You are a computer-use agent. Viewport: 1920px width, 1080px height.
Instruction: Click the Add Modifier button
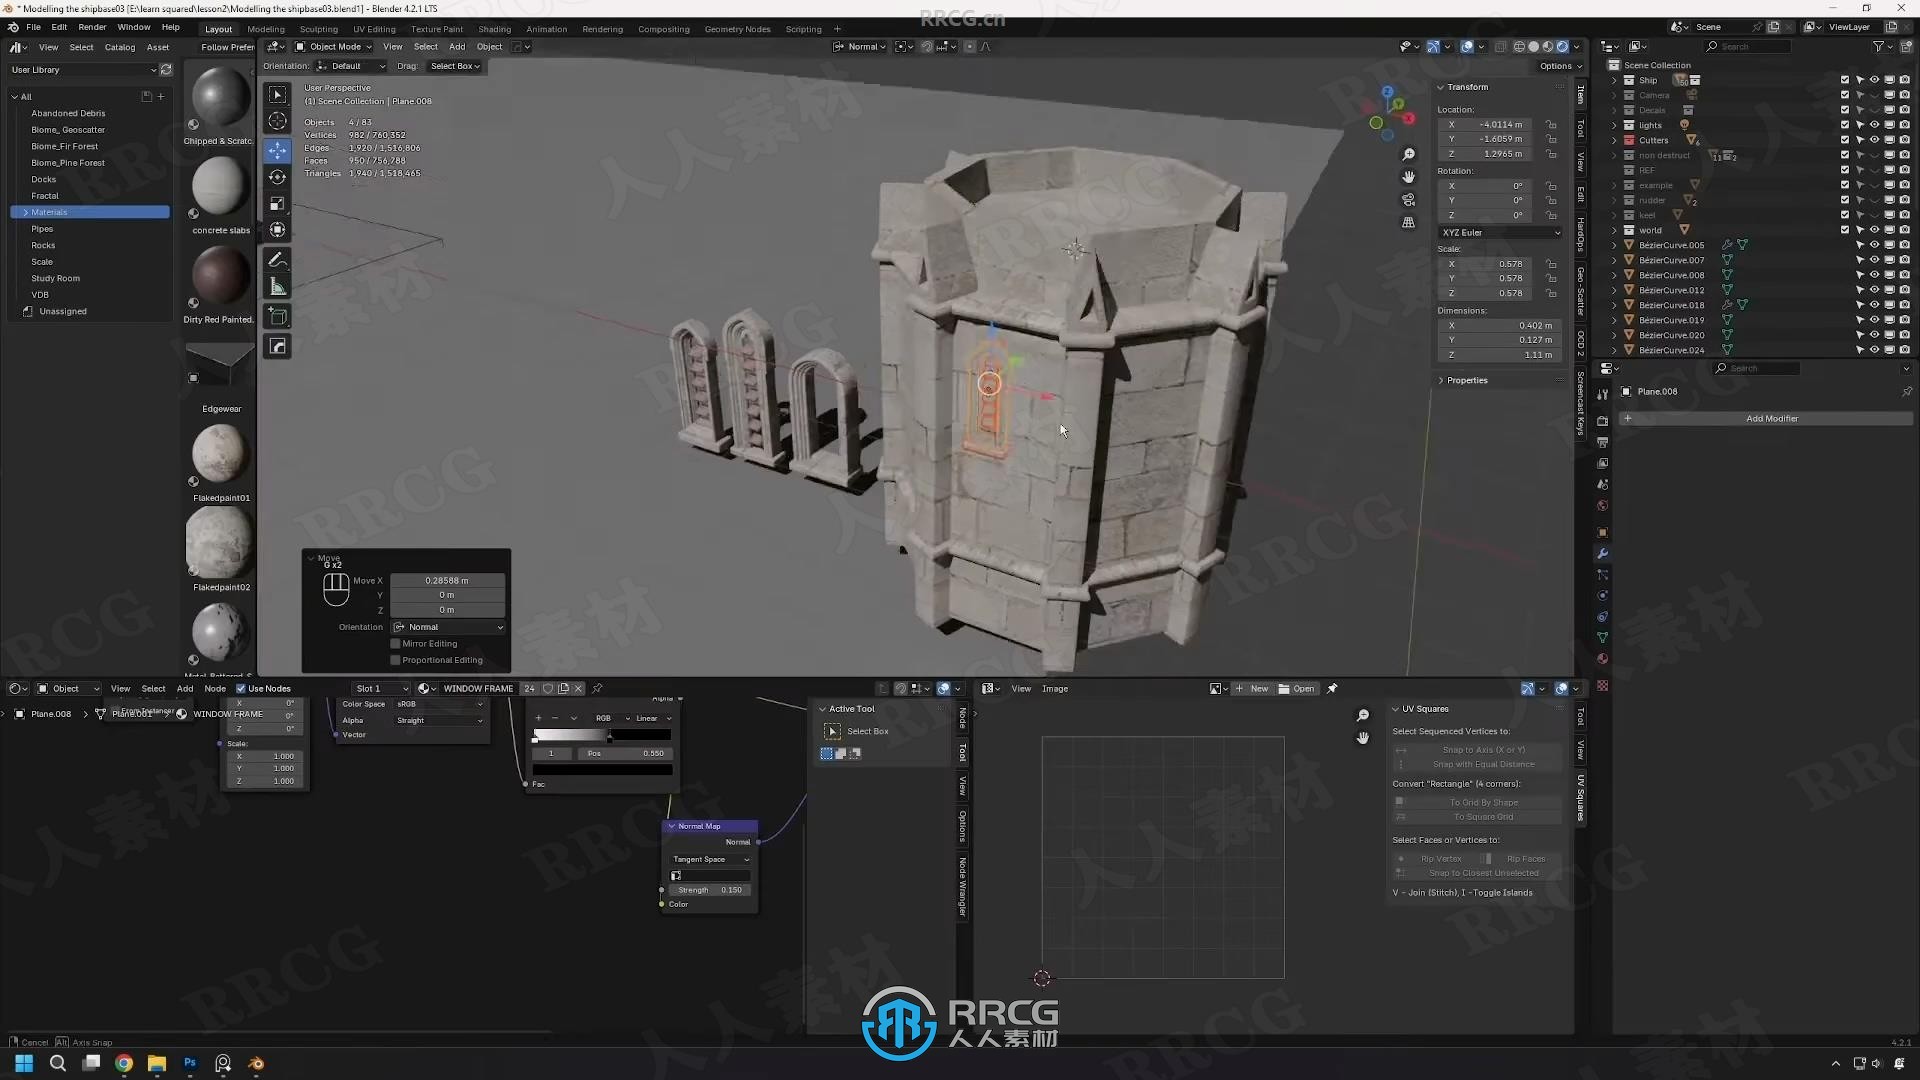1767,419
